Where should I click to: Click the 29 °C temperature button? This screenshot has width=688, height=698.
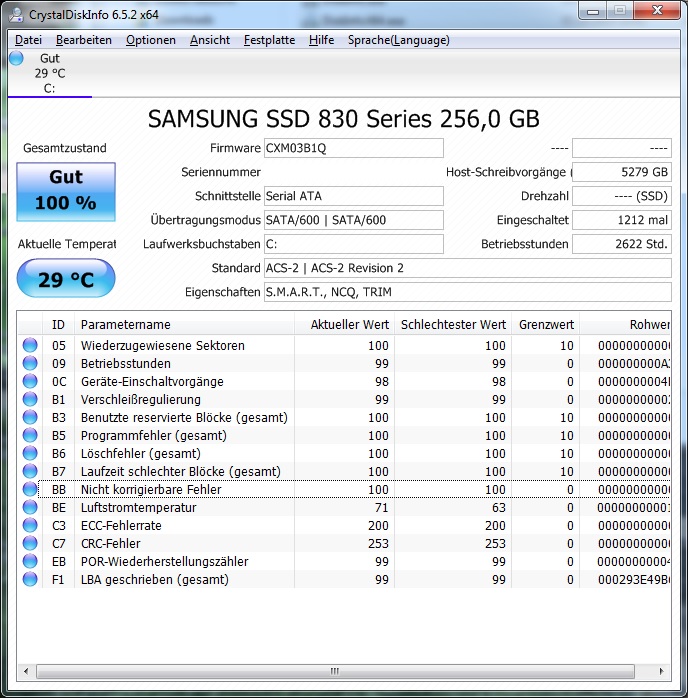[66, 279]
